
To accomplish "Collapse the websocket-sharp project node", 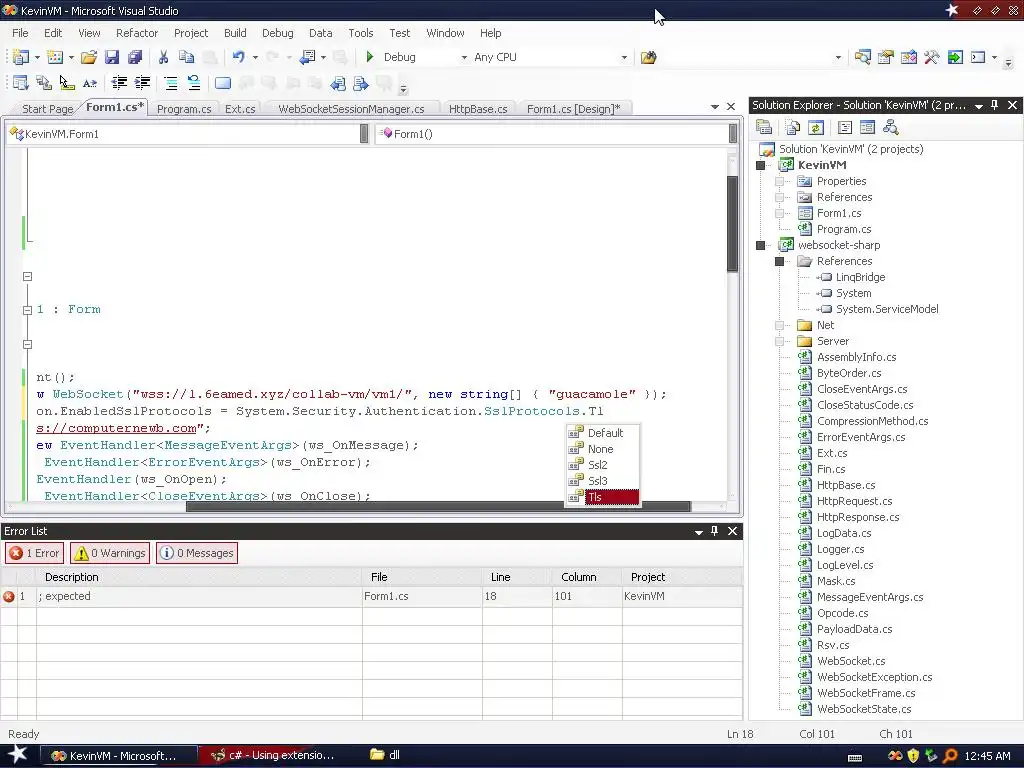I will [x=760, y=246].
